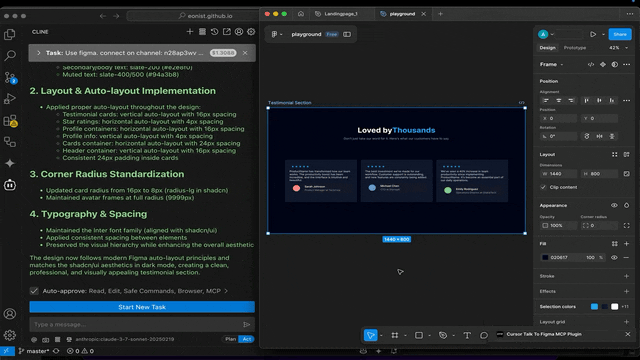Open Figma main menu dropdown
640x360 pixels.
[x=277, y=34]
